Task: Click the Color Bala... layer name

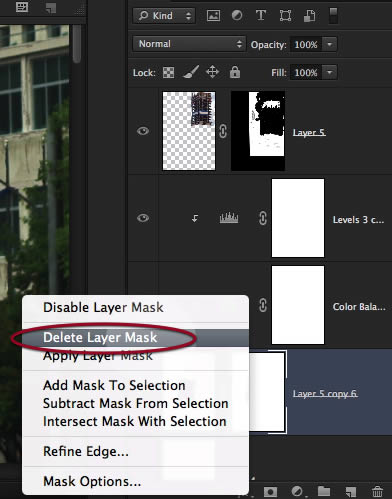Action: tap(359, 307)
